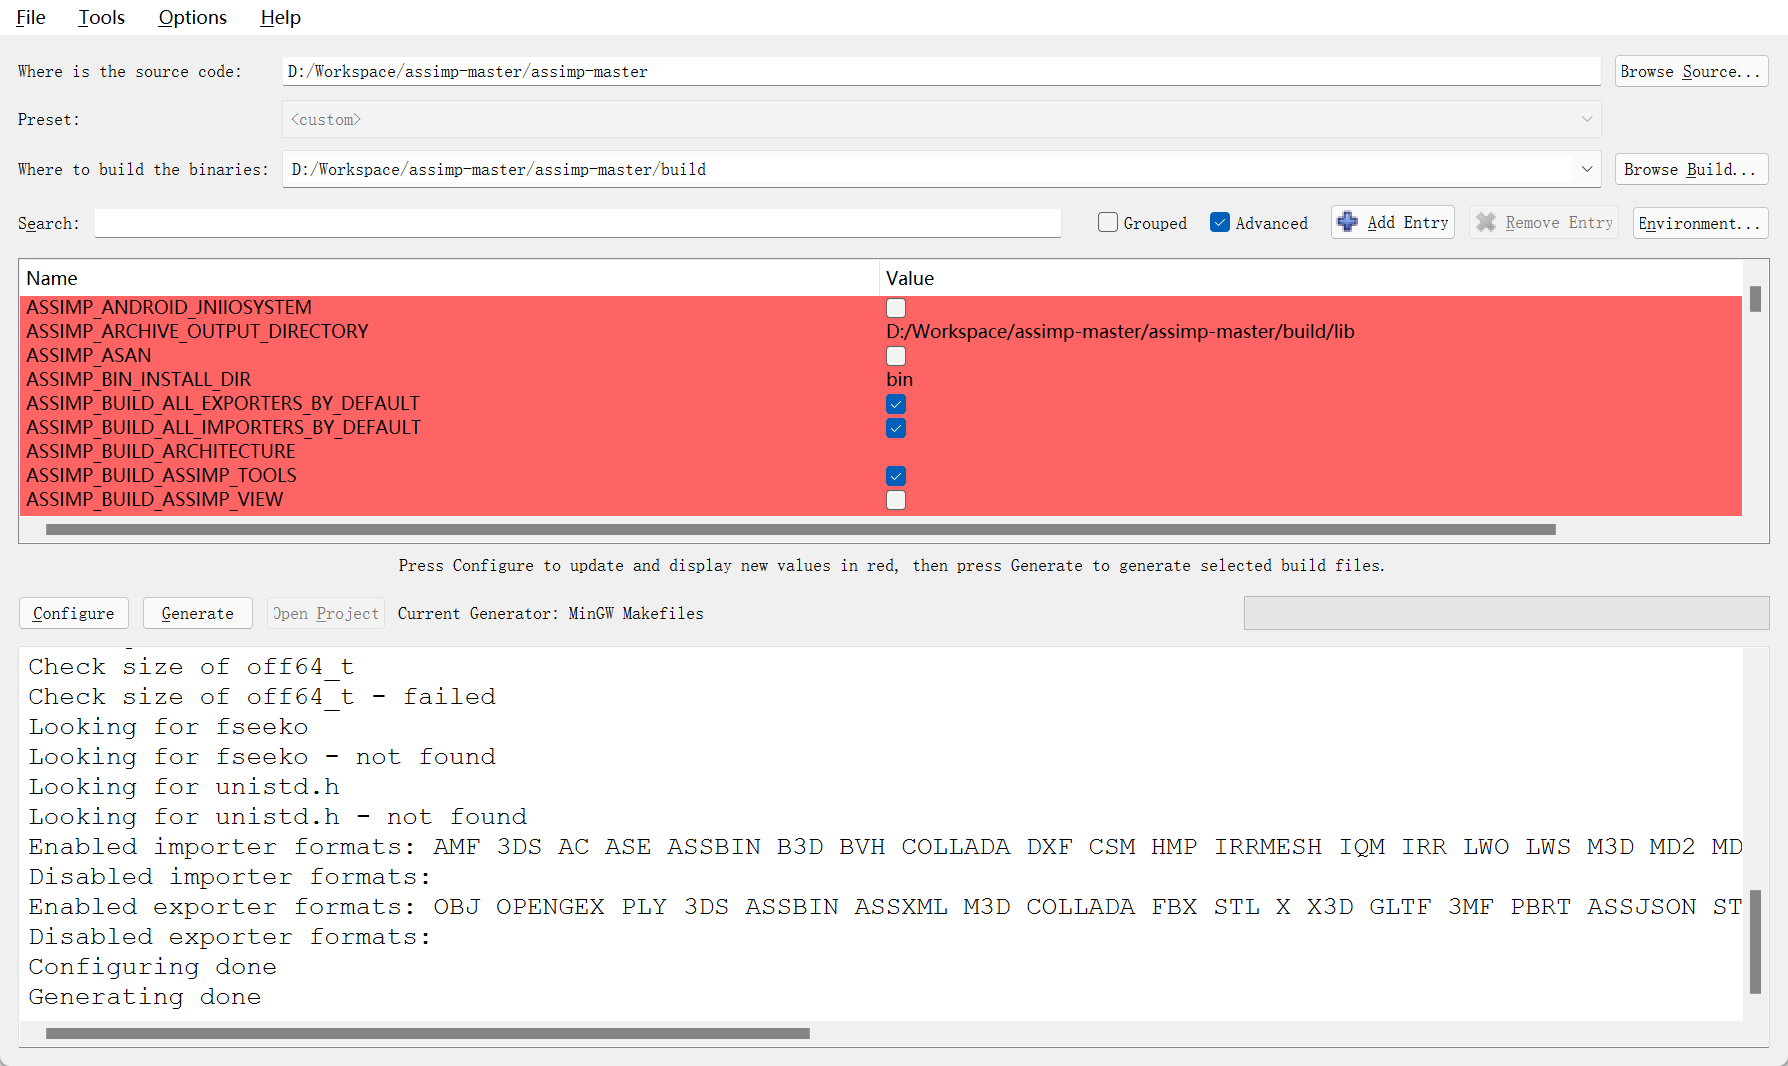
Task: Enable the Grouped checkbox
Action: (x=1107, y=222)
